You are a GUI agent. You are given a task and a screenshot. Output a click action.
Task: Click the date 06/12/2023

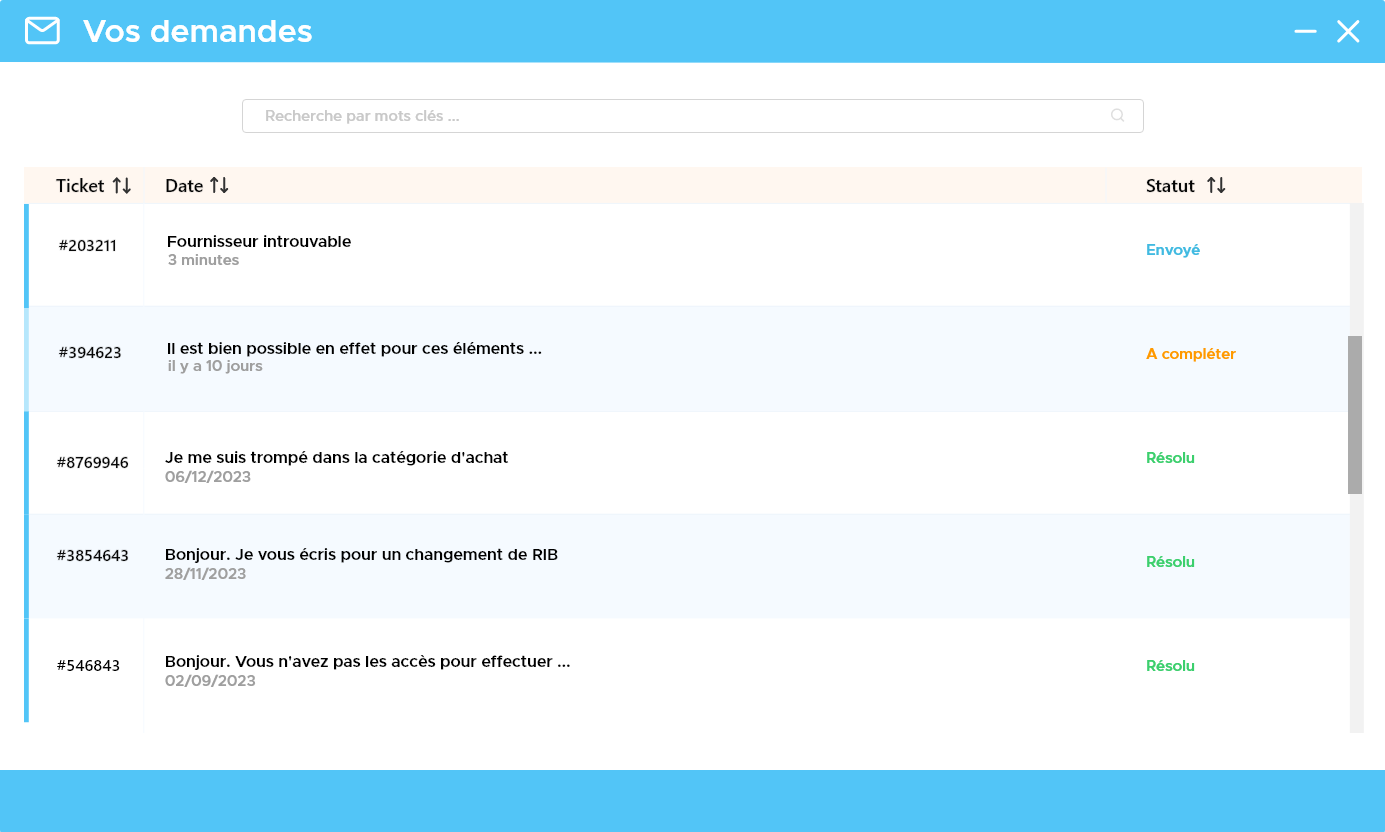[x=208, y=477]
